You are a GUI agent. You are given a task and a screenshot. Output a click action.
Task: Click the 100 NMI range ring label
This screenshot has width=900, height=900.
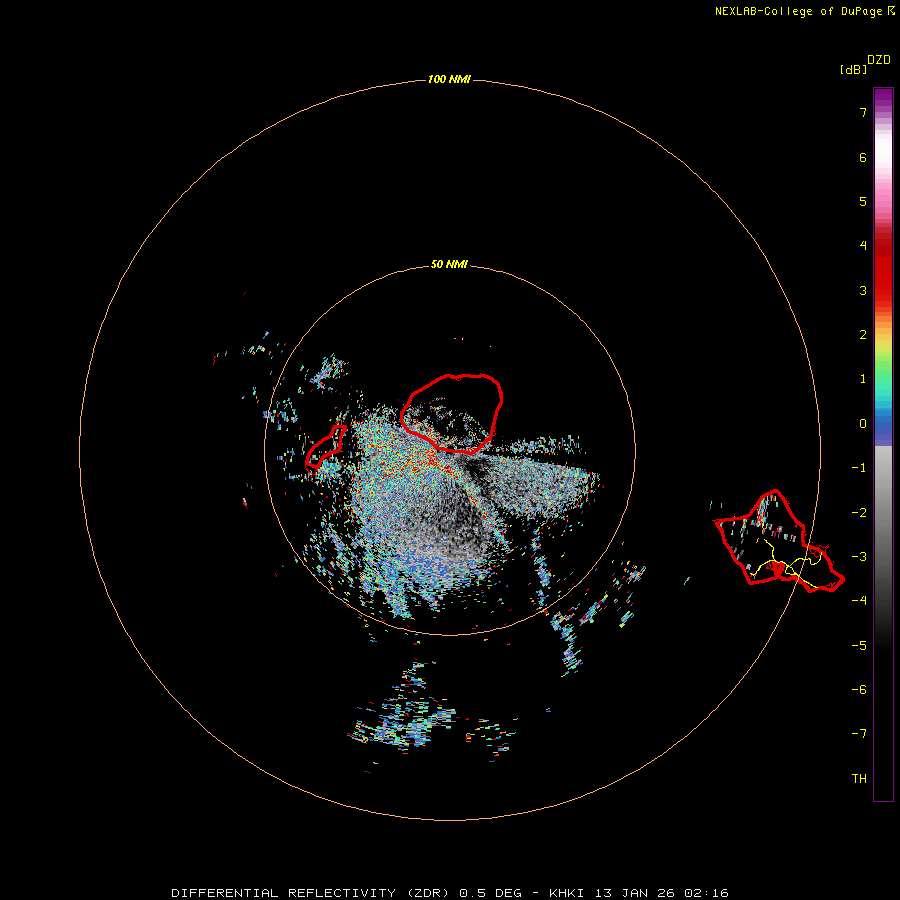click(449, 79)
